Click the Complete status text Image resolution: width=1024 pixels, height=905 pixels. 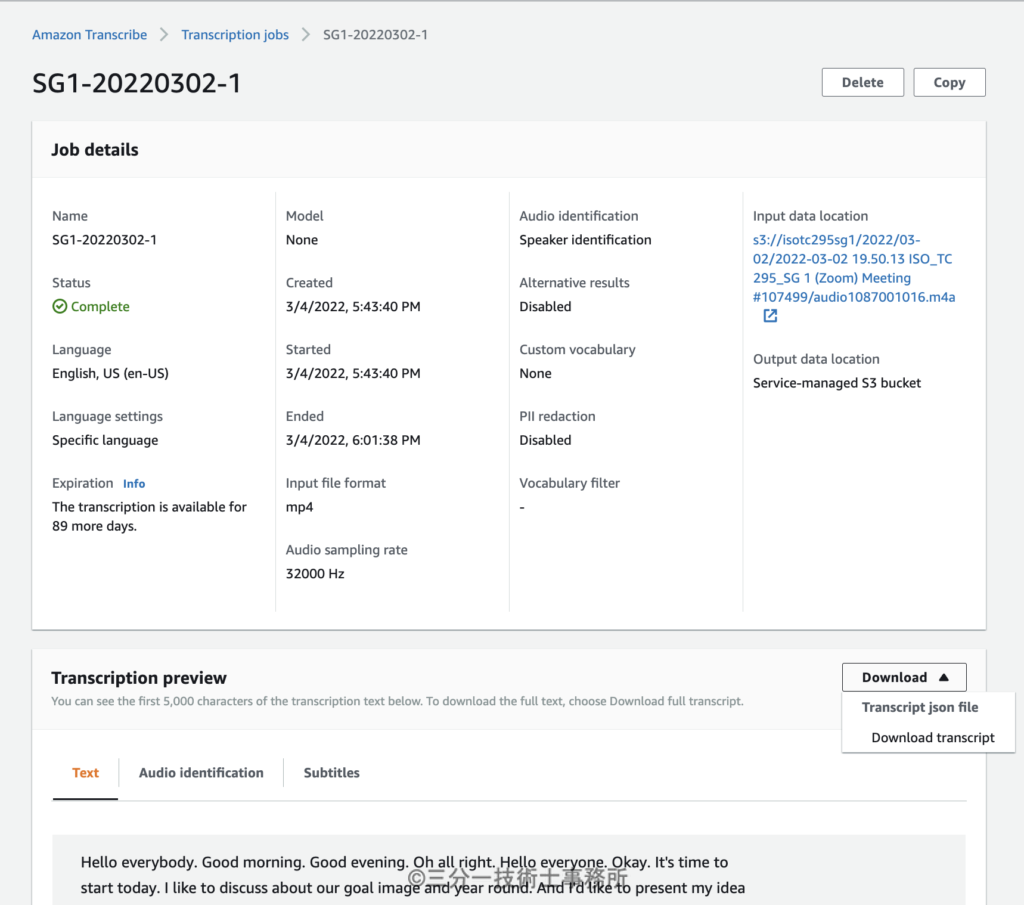(100, 306)
